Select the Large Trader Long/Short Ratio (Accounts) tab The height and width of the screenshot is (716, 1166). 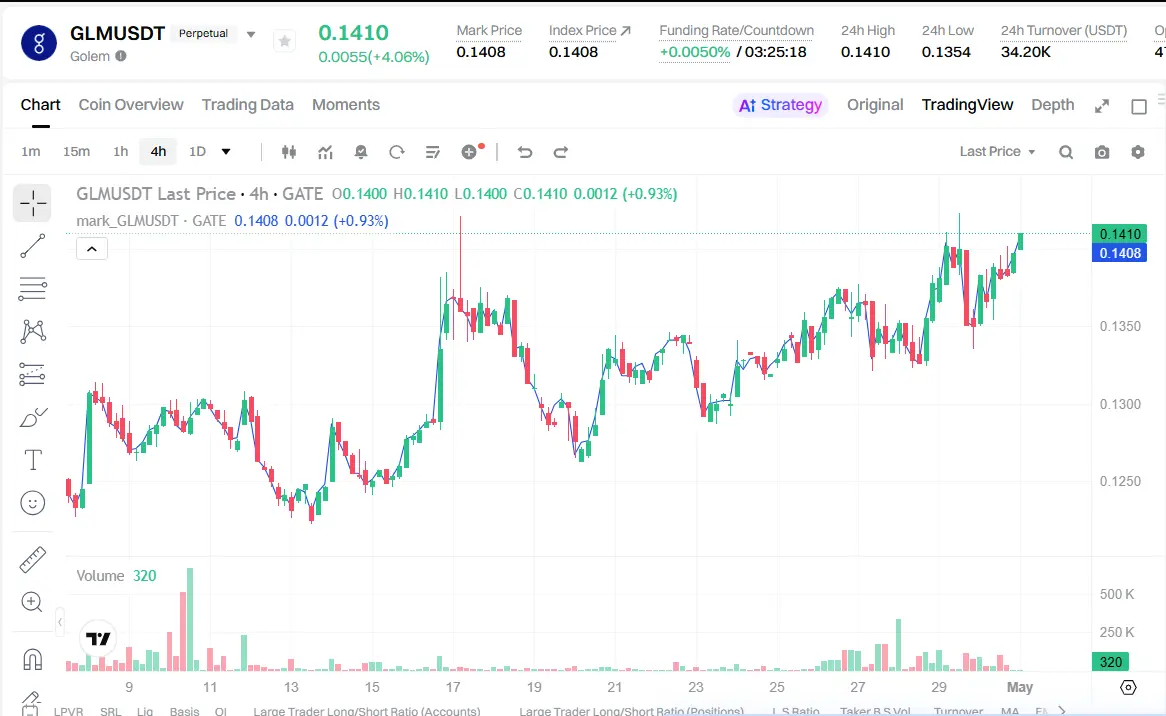[367, 711]
